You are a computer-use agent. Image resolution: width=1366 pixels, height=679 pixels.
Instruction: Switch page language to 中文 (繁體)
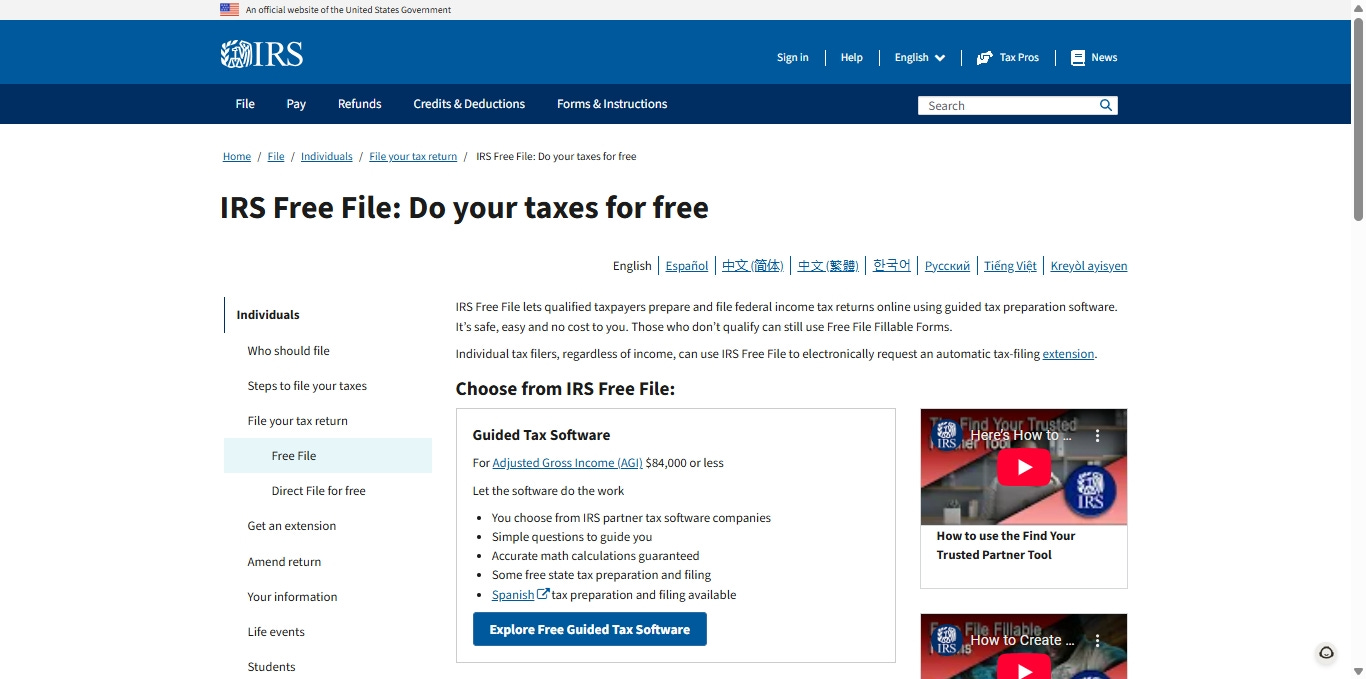[x=828, y=266]
